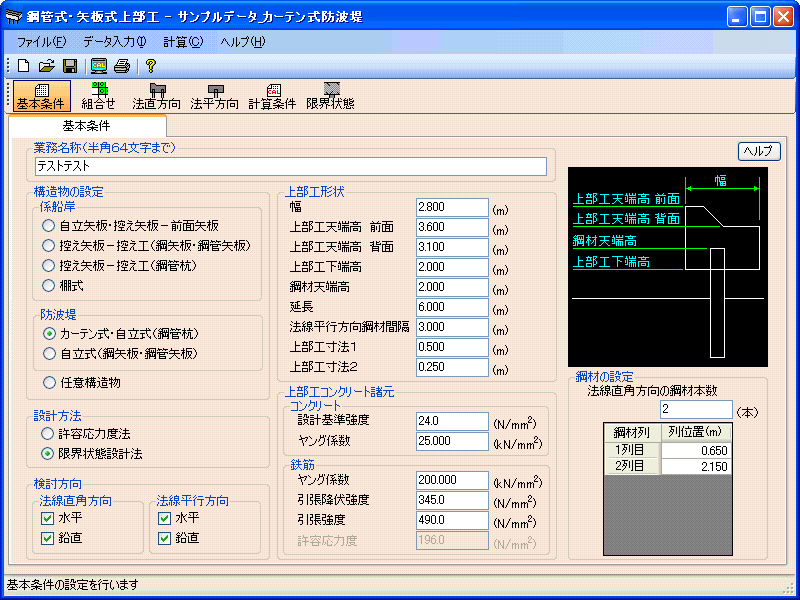Uncheck 水平 under 法線直角方向
Screen dimensions: 800x600
point(48,518)
